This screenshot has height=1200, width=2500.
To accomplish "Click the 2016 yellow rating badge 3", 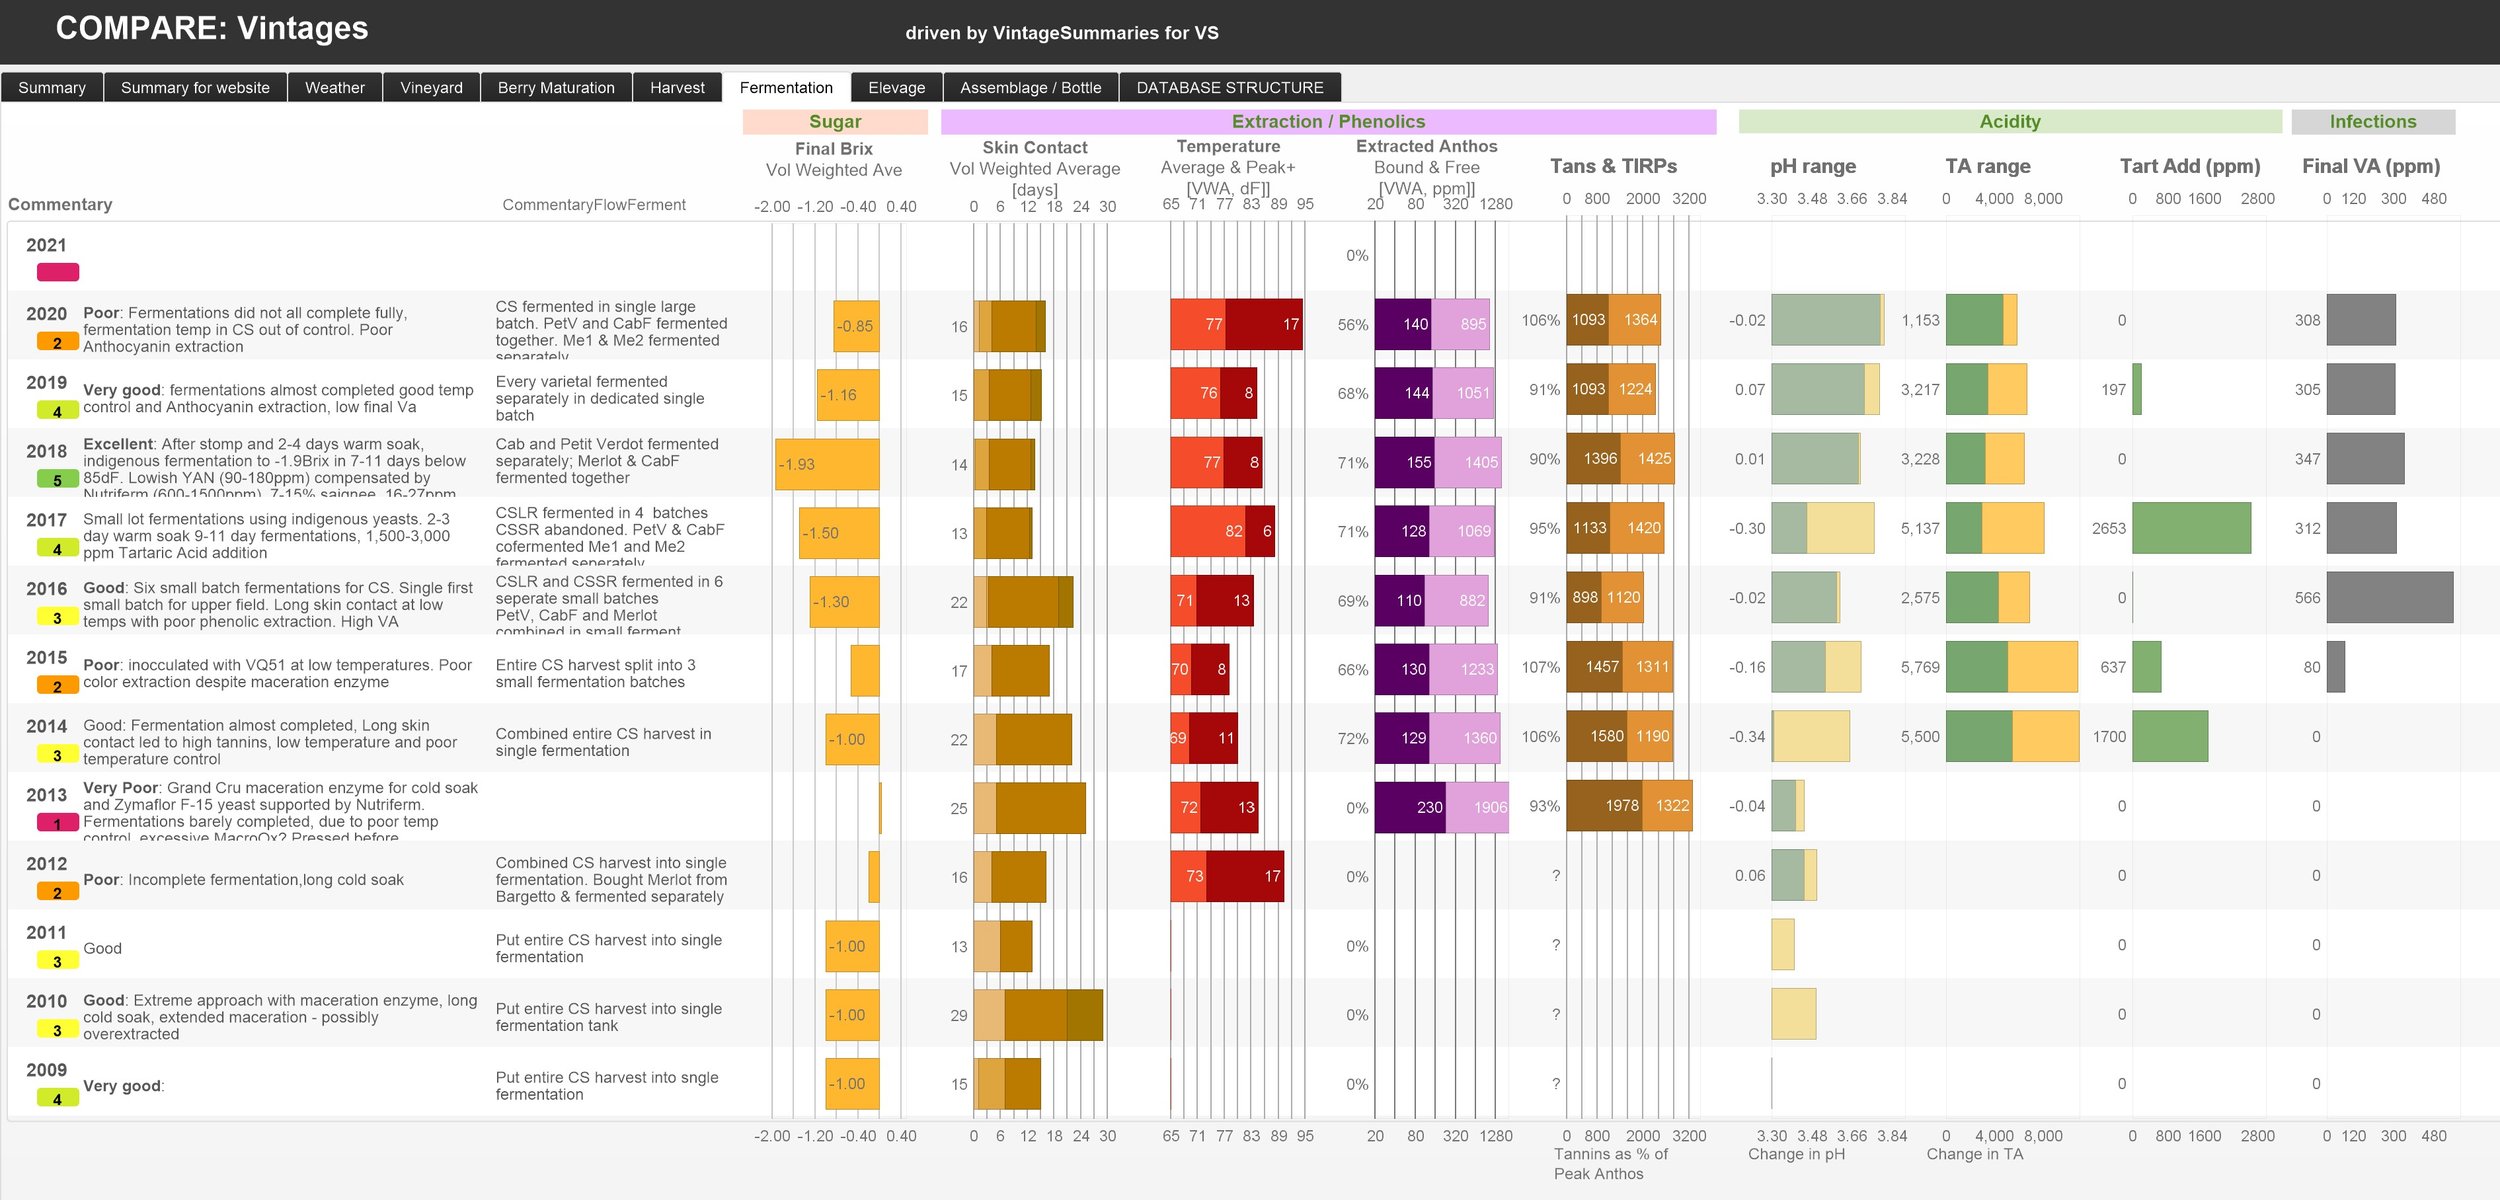I will point(58,618).
